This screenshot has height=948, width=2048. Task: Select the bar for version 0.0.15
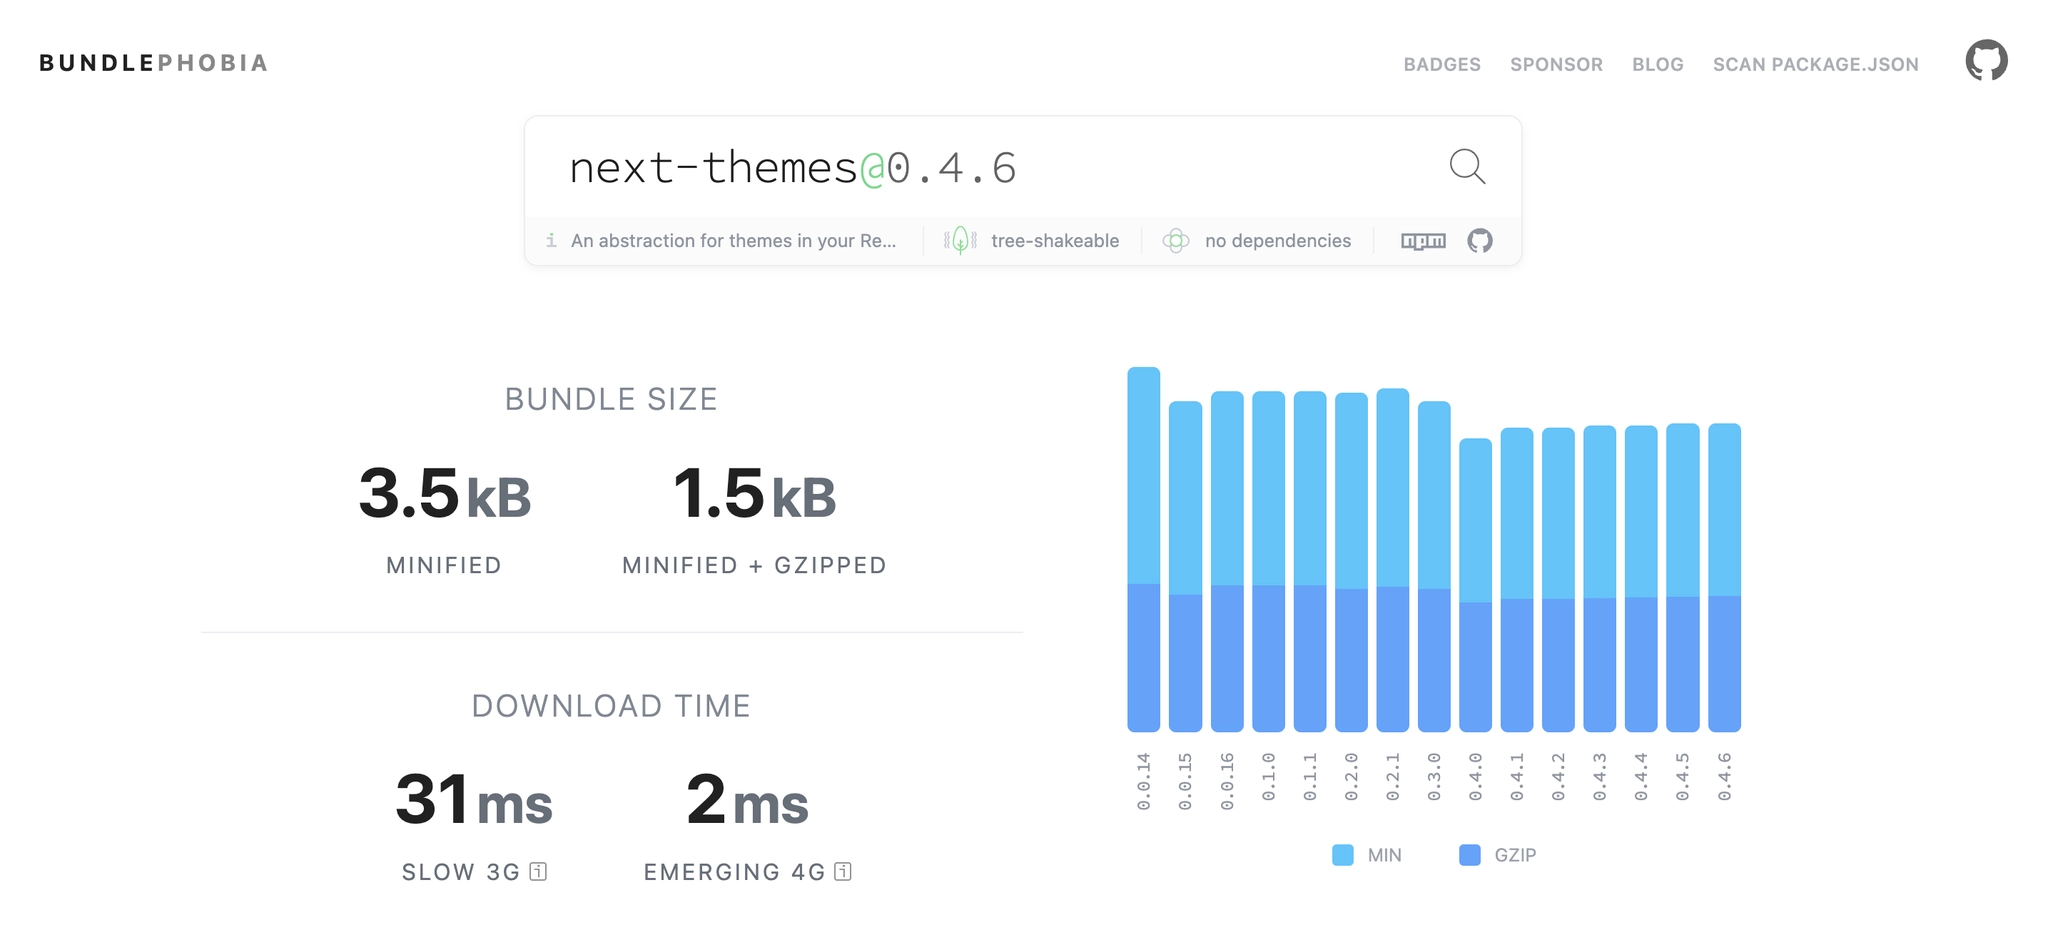coord(1185,566)
